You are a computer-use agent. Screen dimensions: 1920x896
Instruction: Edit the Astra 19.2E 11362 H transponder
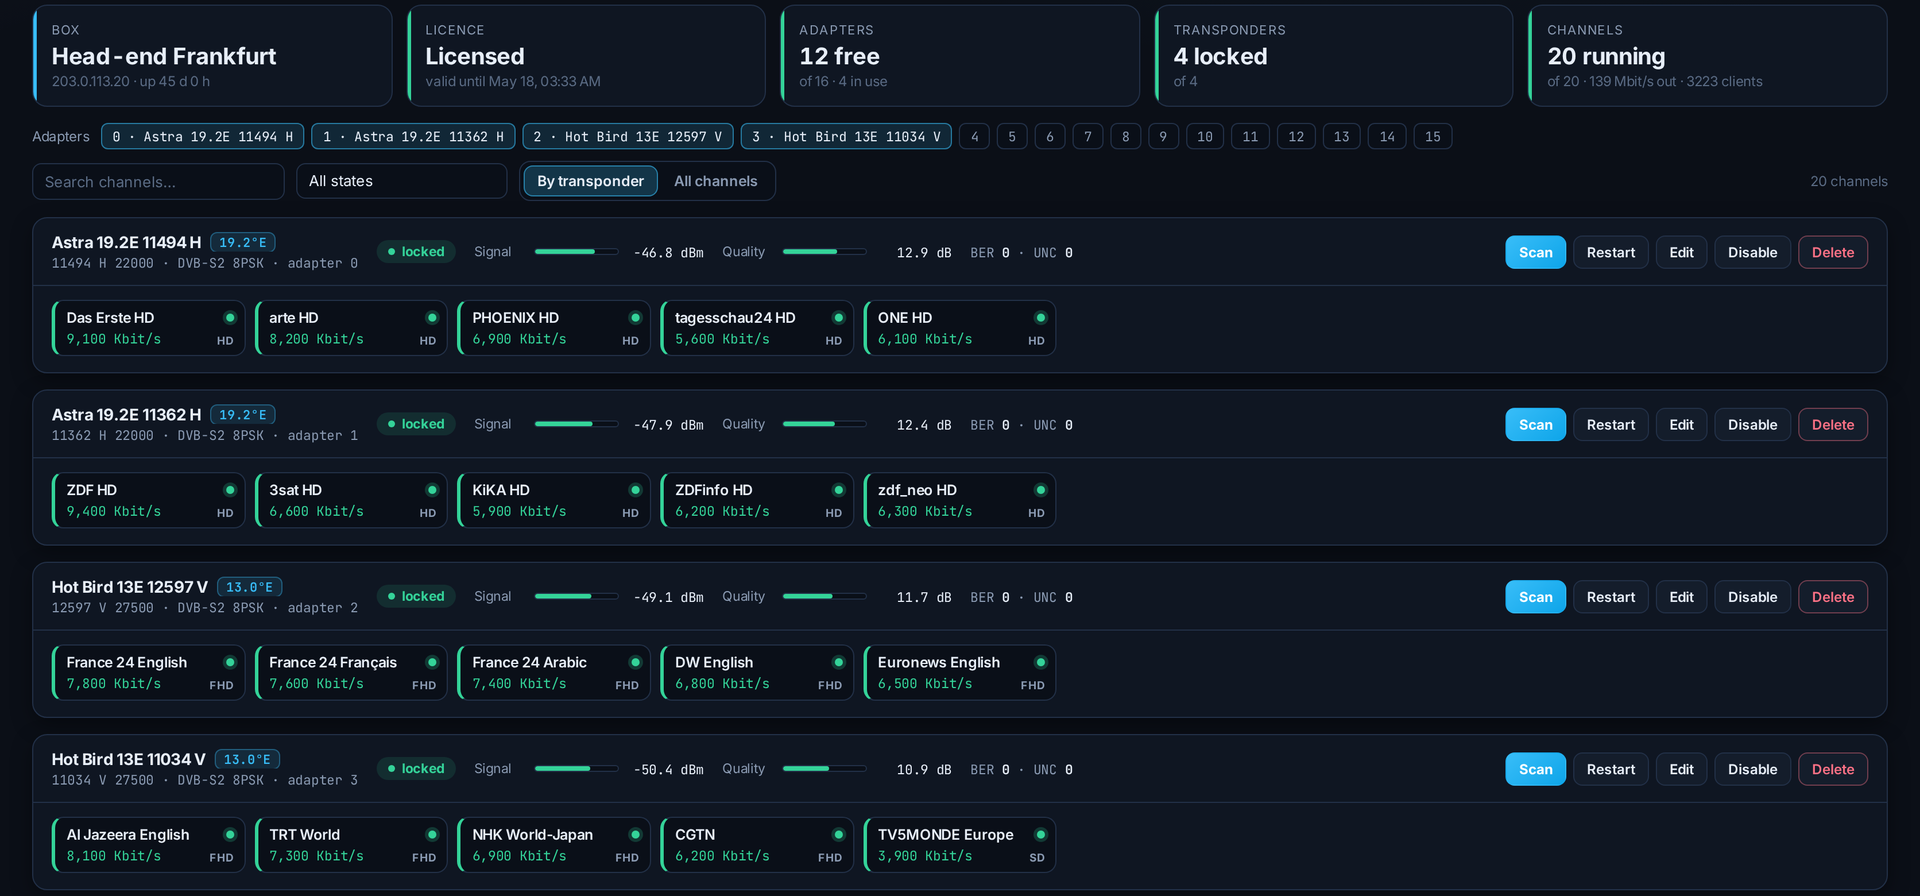(1682, 425)
